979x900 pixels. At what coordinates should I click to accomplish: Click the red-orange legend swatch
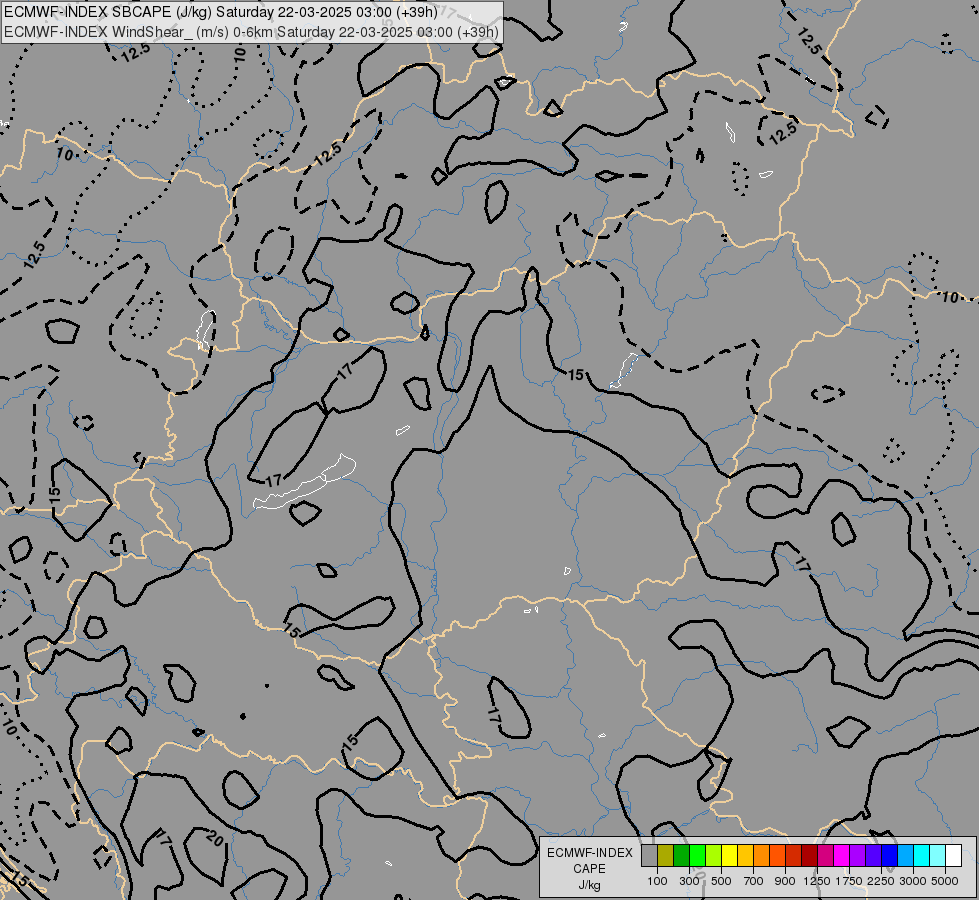777,856
